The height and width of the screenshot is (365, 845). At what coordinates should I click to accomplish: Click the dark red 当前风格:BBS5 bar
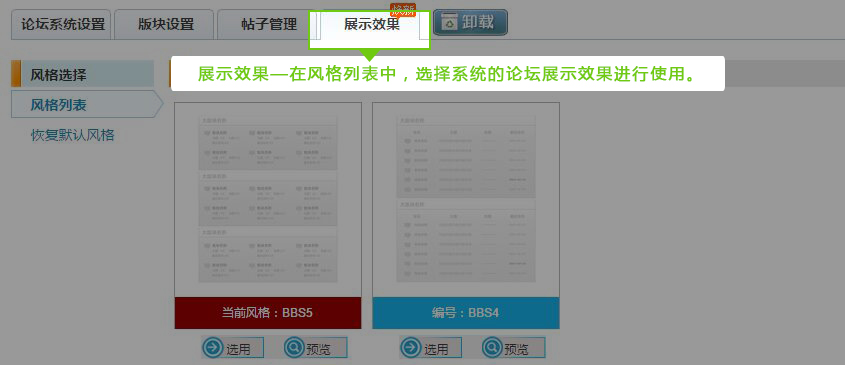pyautogui.click(x=268, y=313)
